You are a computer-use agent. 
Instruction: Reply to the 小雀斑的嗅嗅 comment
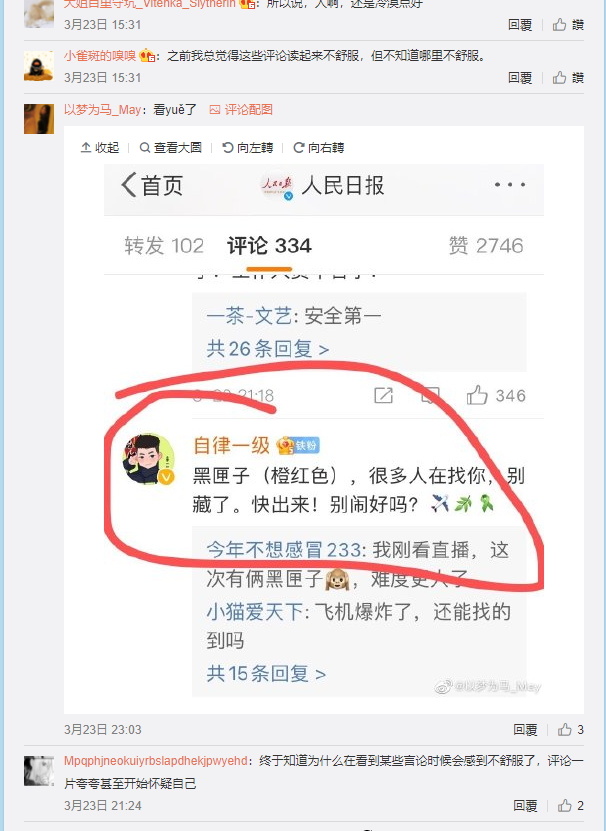pyautogui.click(x=520, y=78)
